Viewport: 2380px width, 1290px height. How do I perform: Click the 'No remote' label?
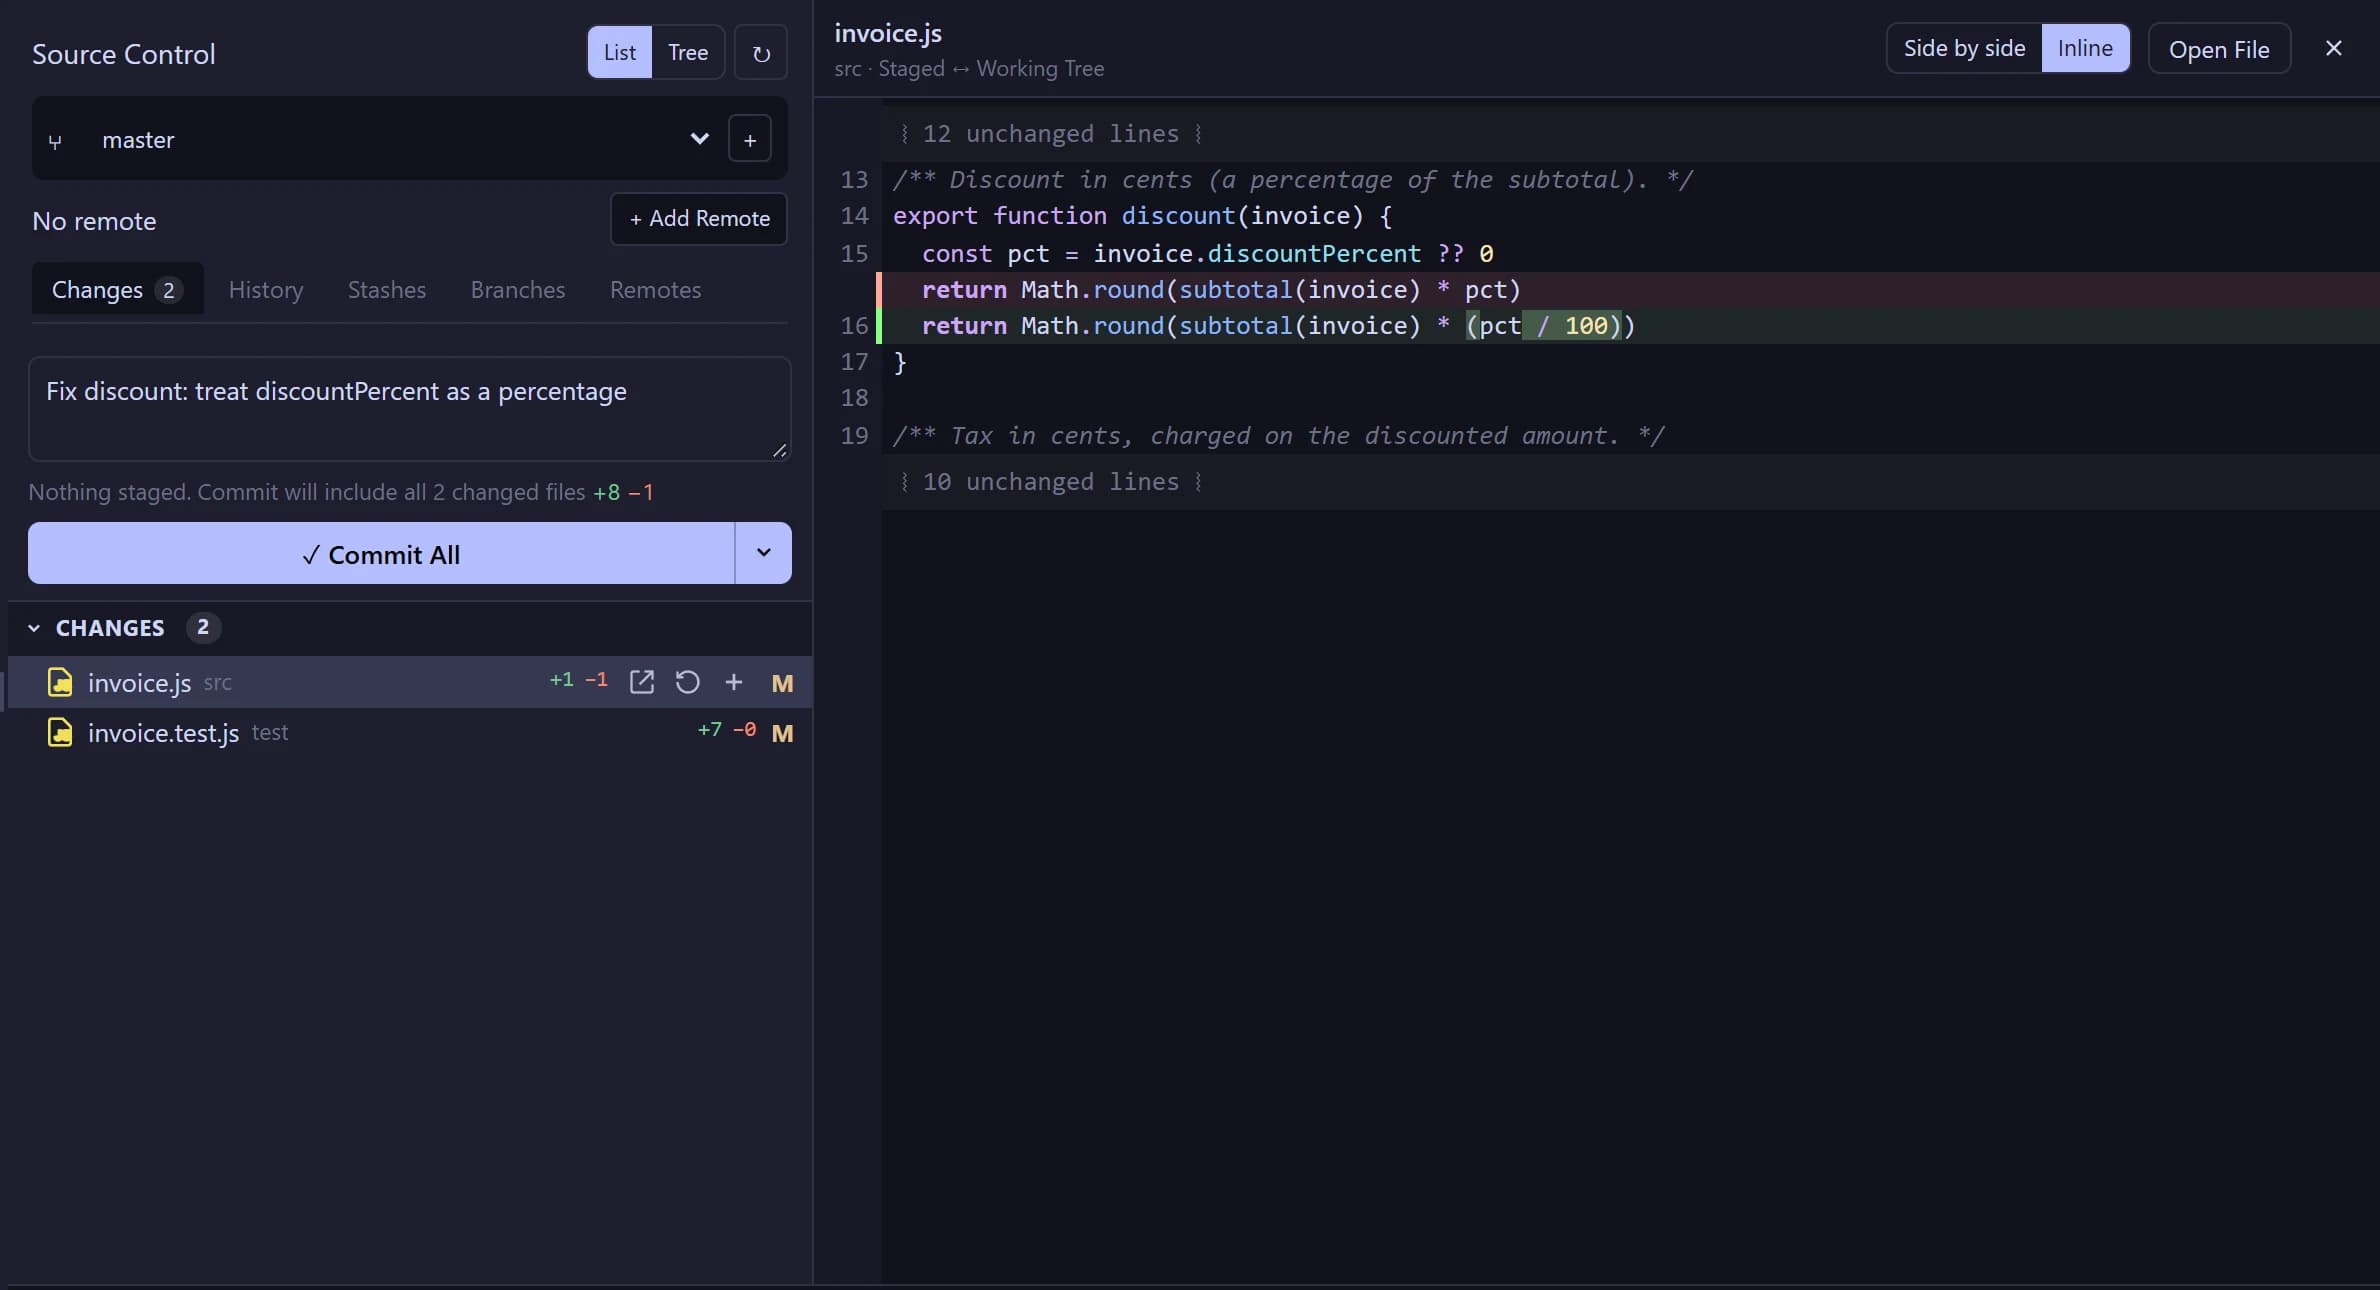[94, 221]
